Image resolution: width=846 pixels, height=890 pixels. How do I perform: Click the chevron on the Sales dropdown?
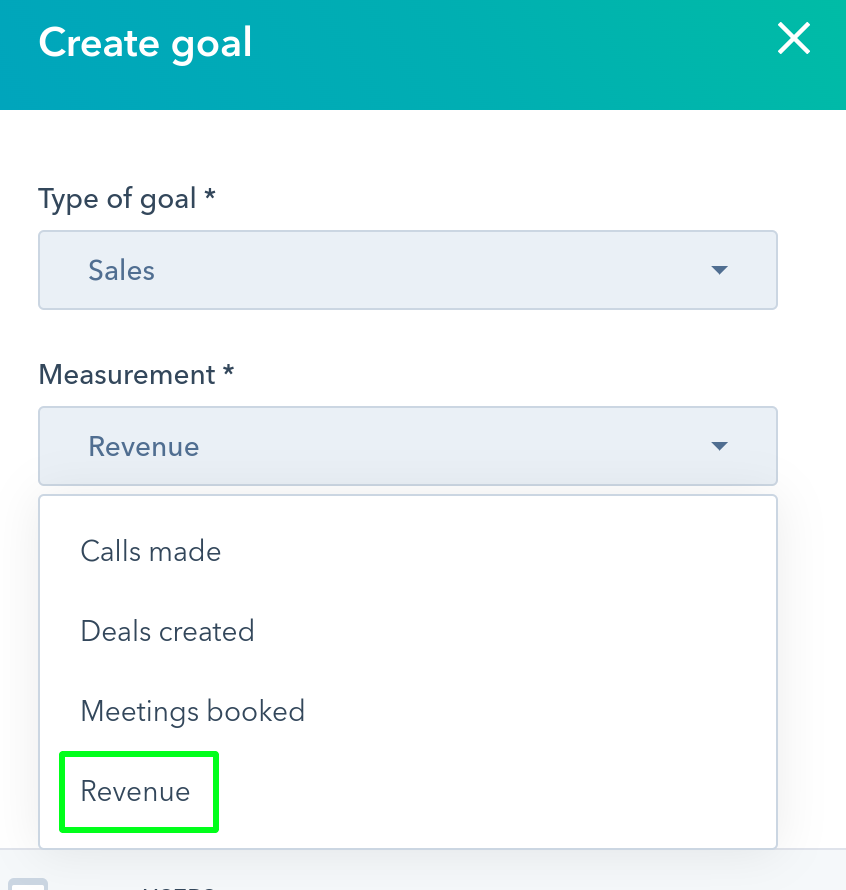coord(718,269)
